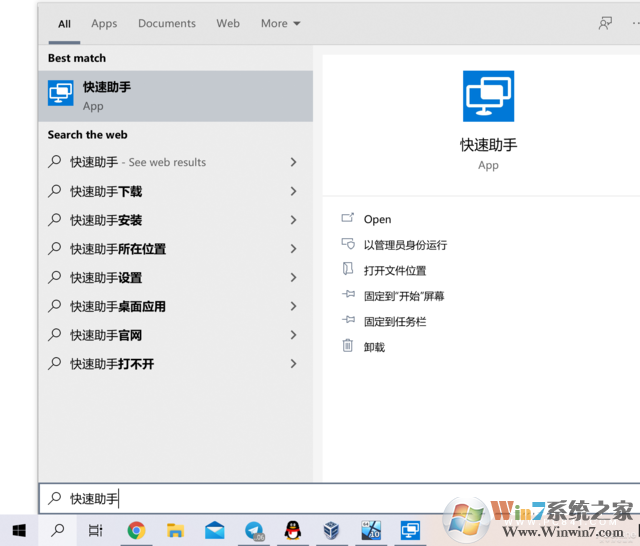Click the feedback icon in search header

pyautogui.click(x=605, y=23)
